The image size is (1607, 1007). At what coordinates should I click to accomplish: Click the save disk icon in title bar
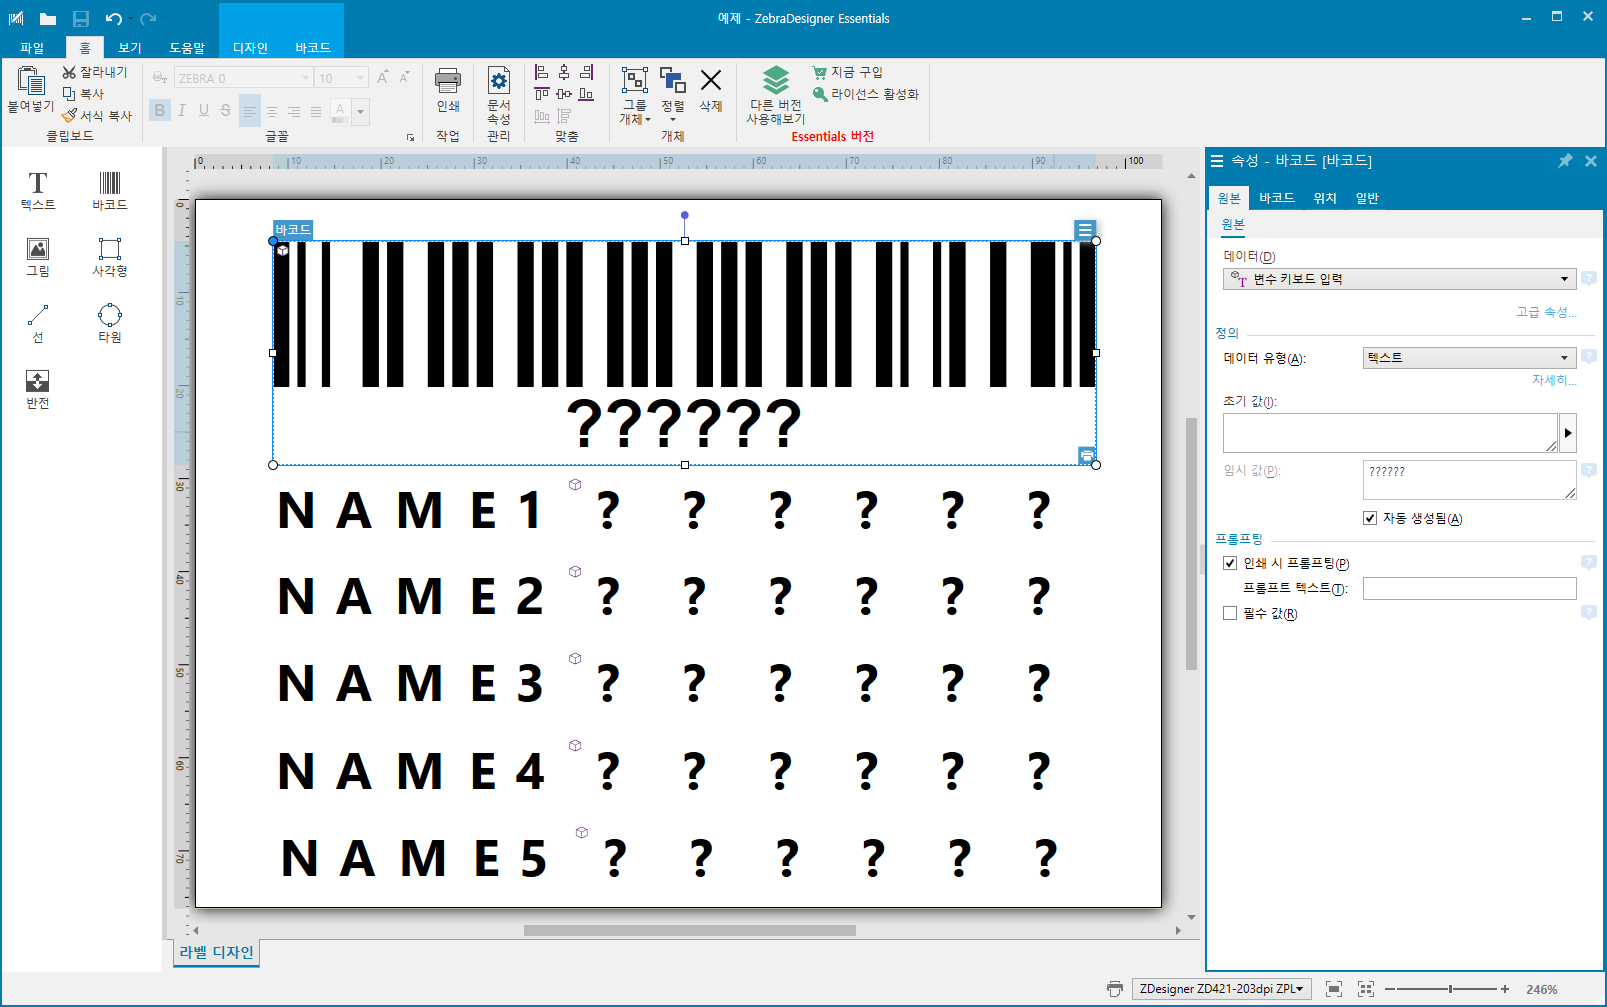pyautogui.click(x=81, y=19)
